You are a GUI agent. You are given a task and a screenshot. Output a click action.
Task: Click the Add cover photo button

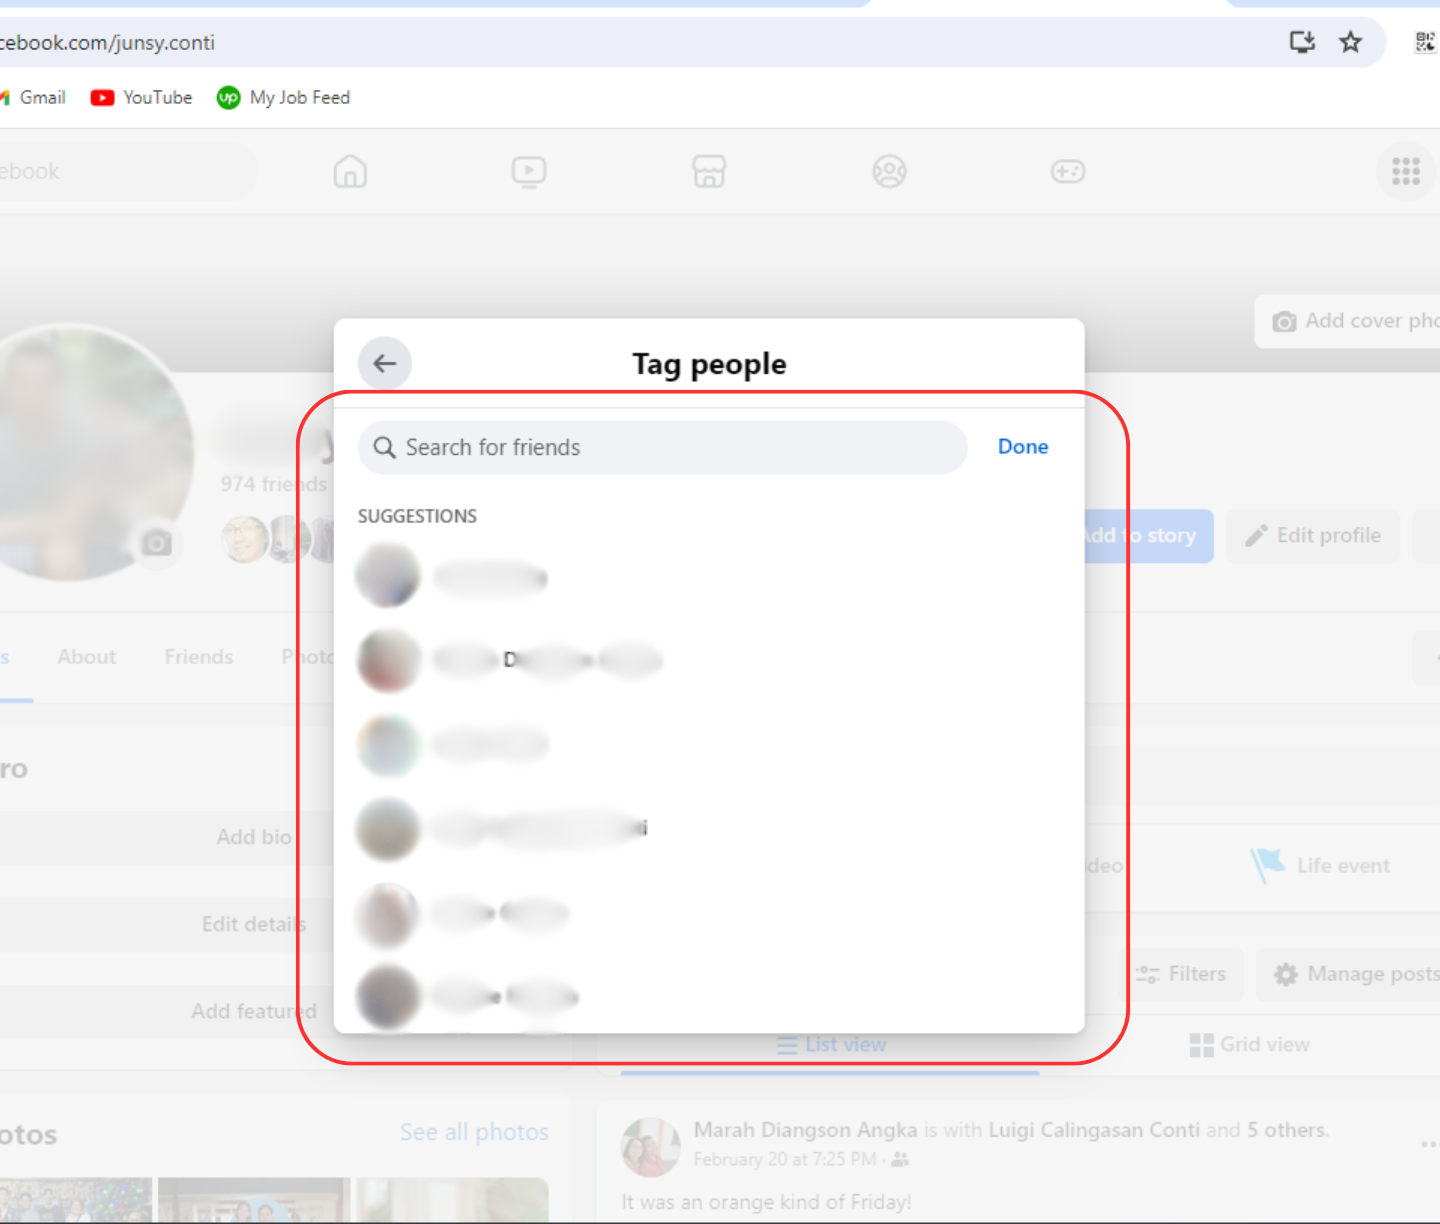click(1348, 321)
